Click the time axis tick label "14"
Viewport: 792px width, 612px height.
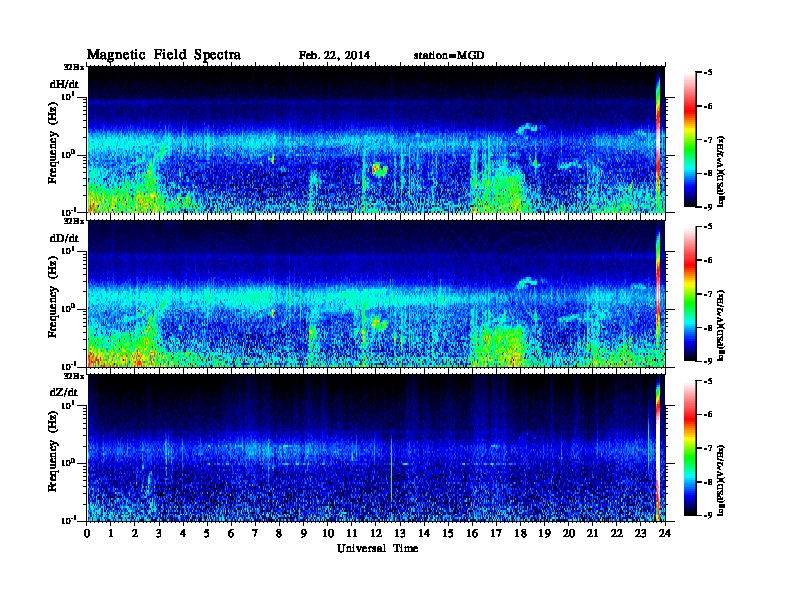point(424,533)
